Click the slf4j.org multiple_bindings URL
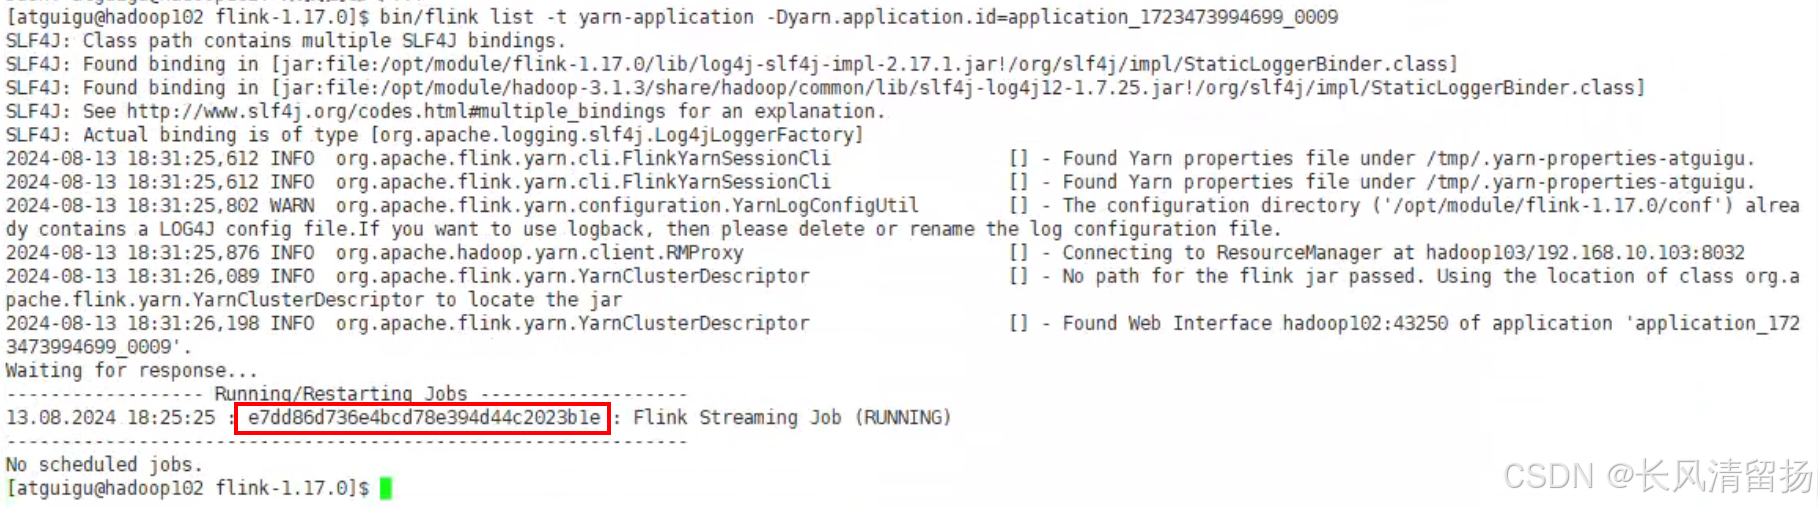Viewport: 1818px width, 508px height. coord(396,111)
